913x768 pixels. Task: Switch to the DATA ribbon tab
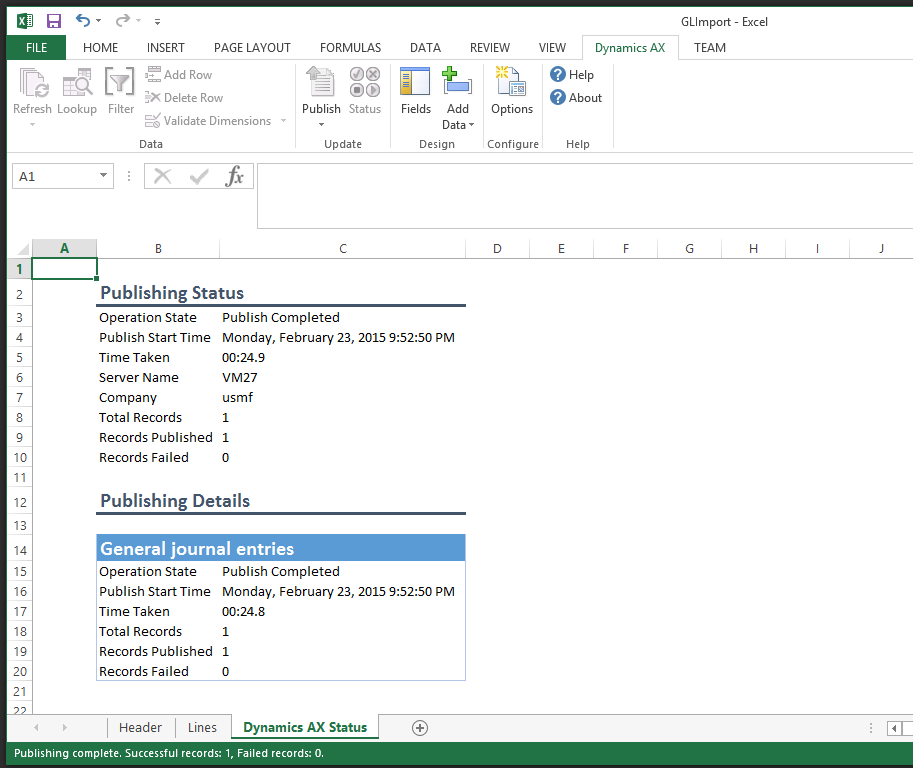(x=425, y=48)
